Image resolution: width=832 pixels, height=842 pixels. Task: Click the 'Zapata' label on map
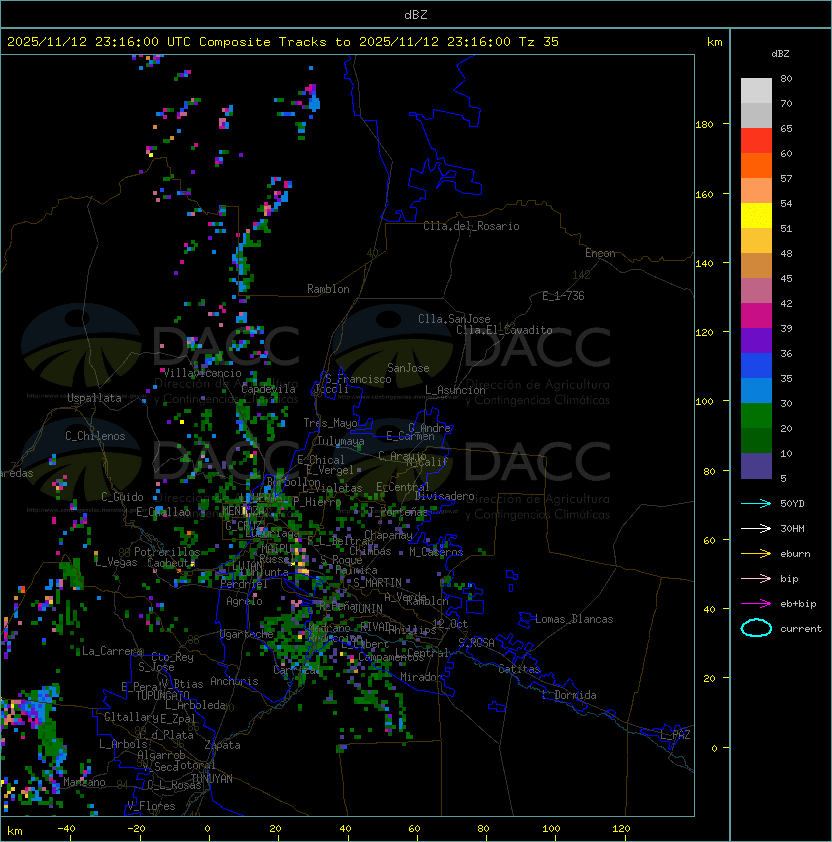pos(222,745)
